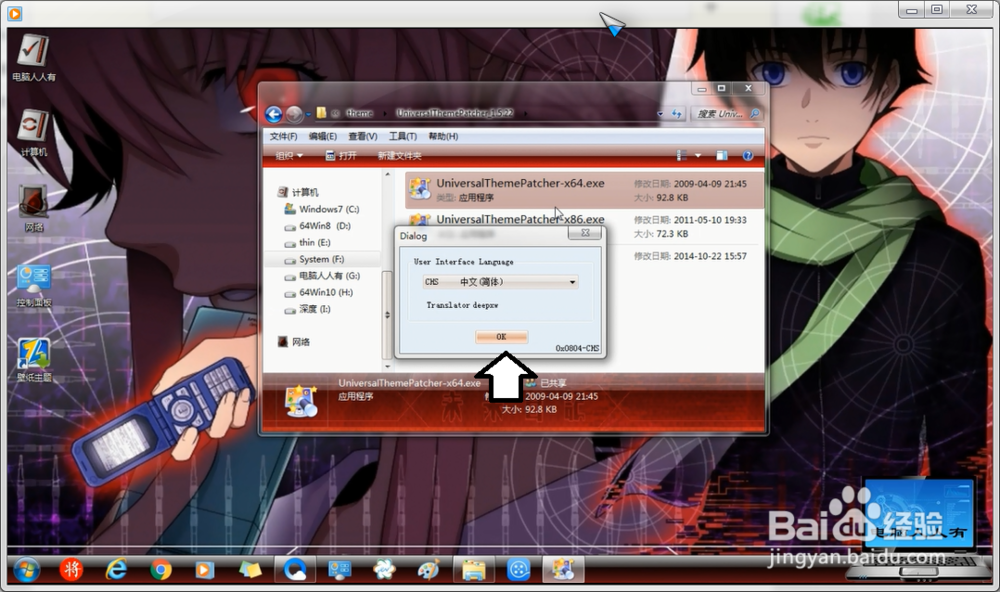The width and height of the screenshot is (1000, 592).
Task: Open red 将 app in taskbar
Action: [71, 570]
